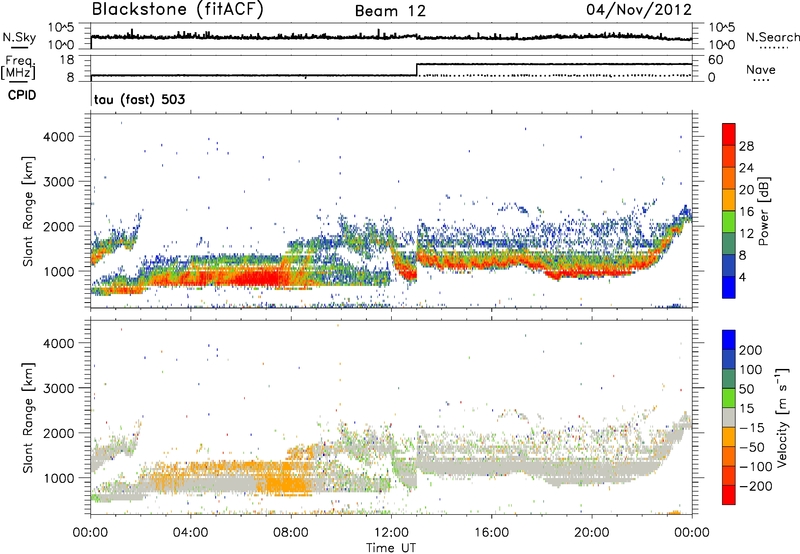Screen dimensions: 800x554
Task: Click the '20:00' time axis label
Action: coord(591,533)
